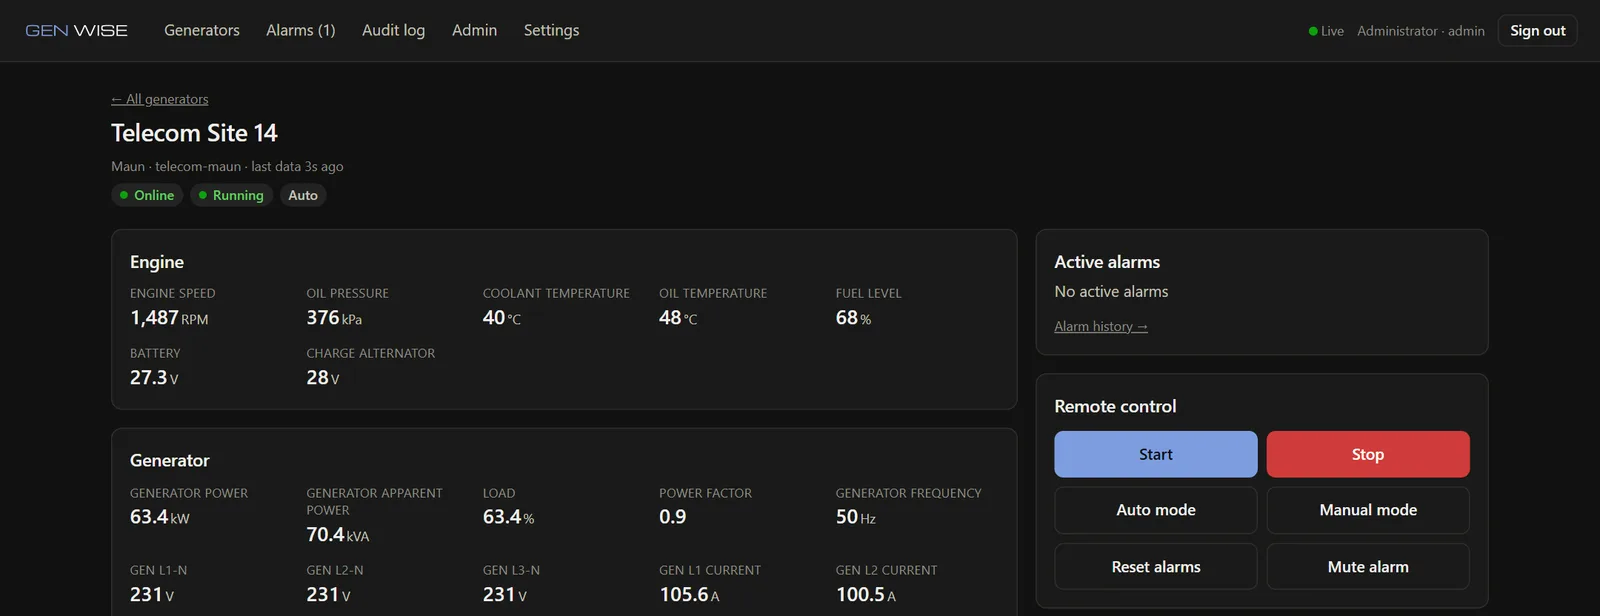Click the 376 kPa oil pressure value
This screenshot has width=1600, height=616.
click(334, 318)
